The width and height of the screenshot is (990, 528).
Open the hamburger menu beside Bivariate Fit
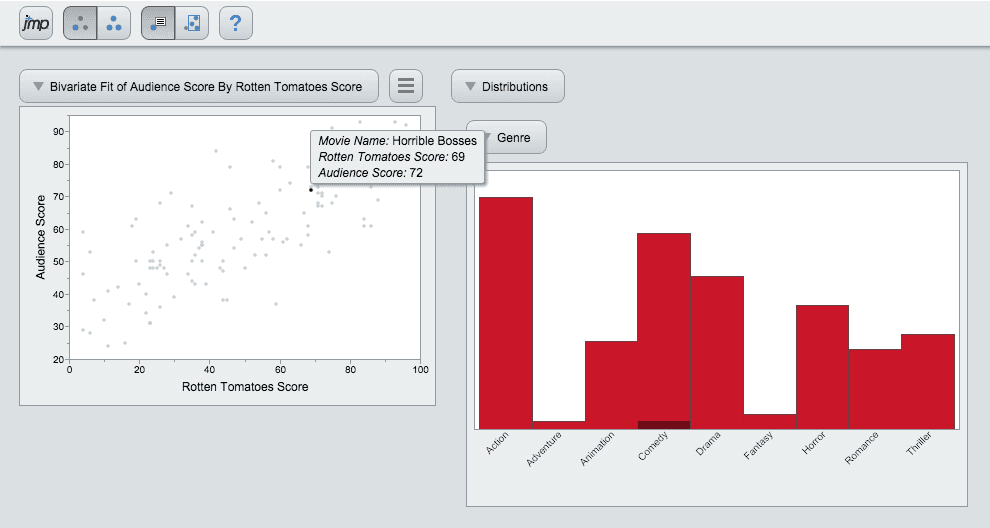click(x=406, y=86)
